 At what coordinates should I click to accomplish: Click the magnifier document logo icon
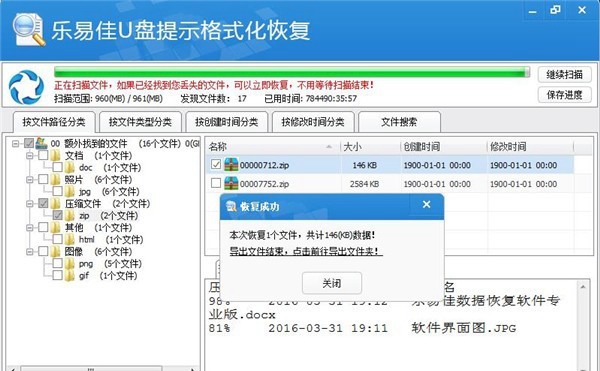28,29
